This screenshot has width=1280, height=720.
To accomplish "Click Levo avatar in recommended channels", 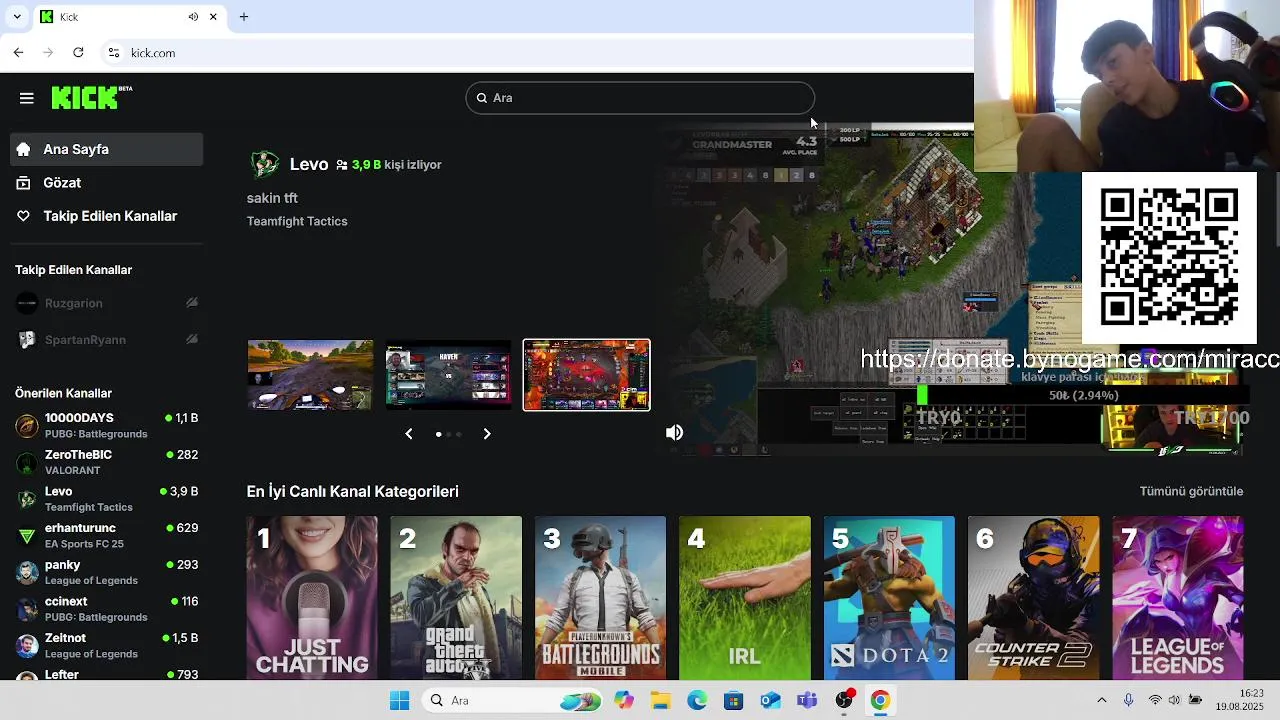I will [27, 499].
